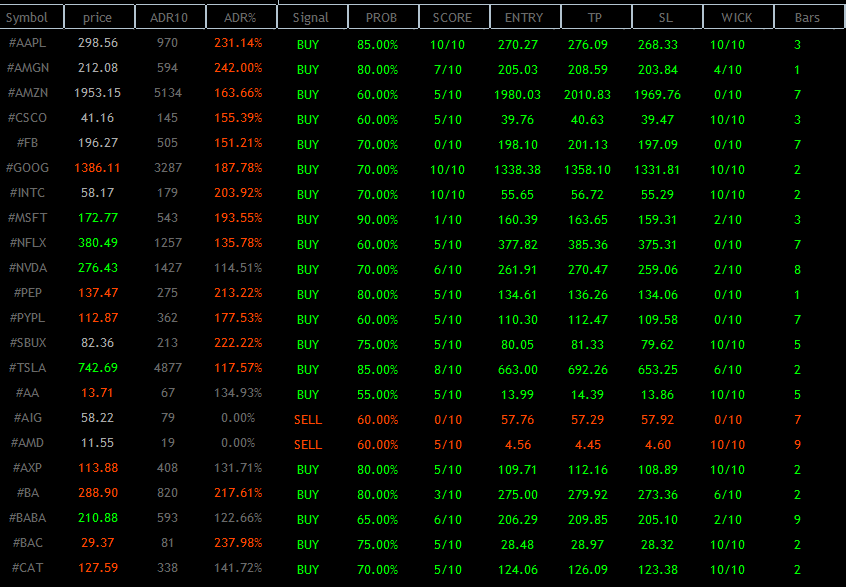This screenshot has height=587, width=846.
Task: Click the ADR% value 237.98%
Action: point(238,542)
